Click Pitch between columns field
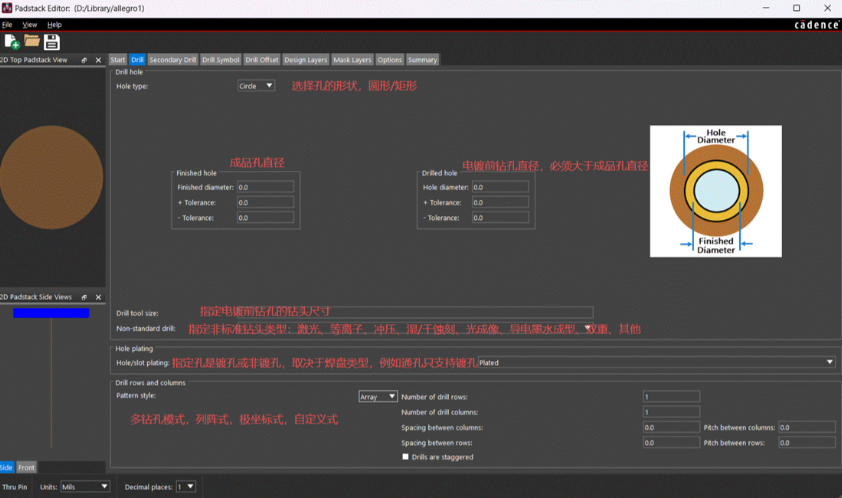The height and width of the screenshot is (498, 842). pyautogui.click(x=807, y=428)
